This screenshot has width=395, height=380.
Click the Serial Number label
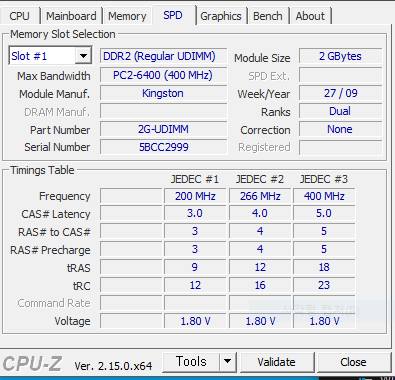tap(57, 147)
